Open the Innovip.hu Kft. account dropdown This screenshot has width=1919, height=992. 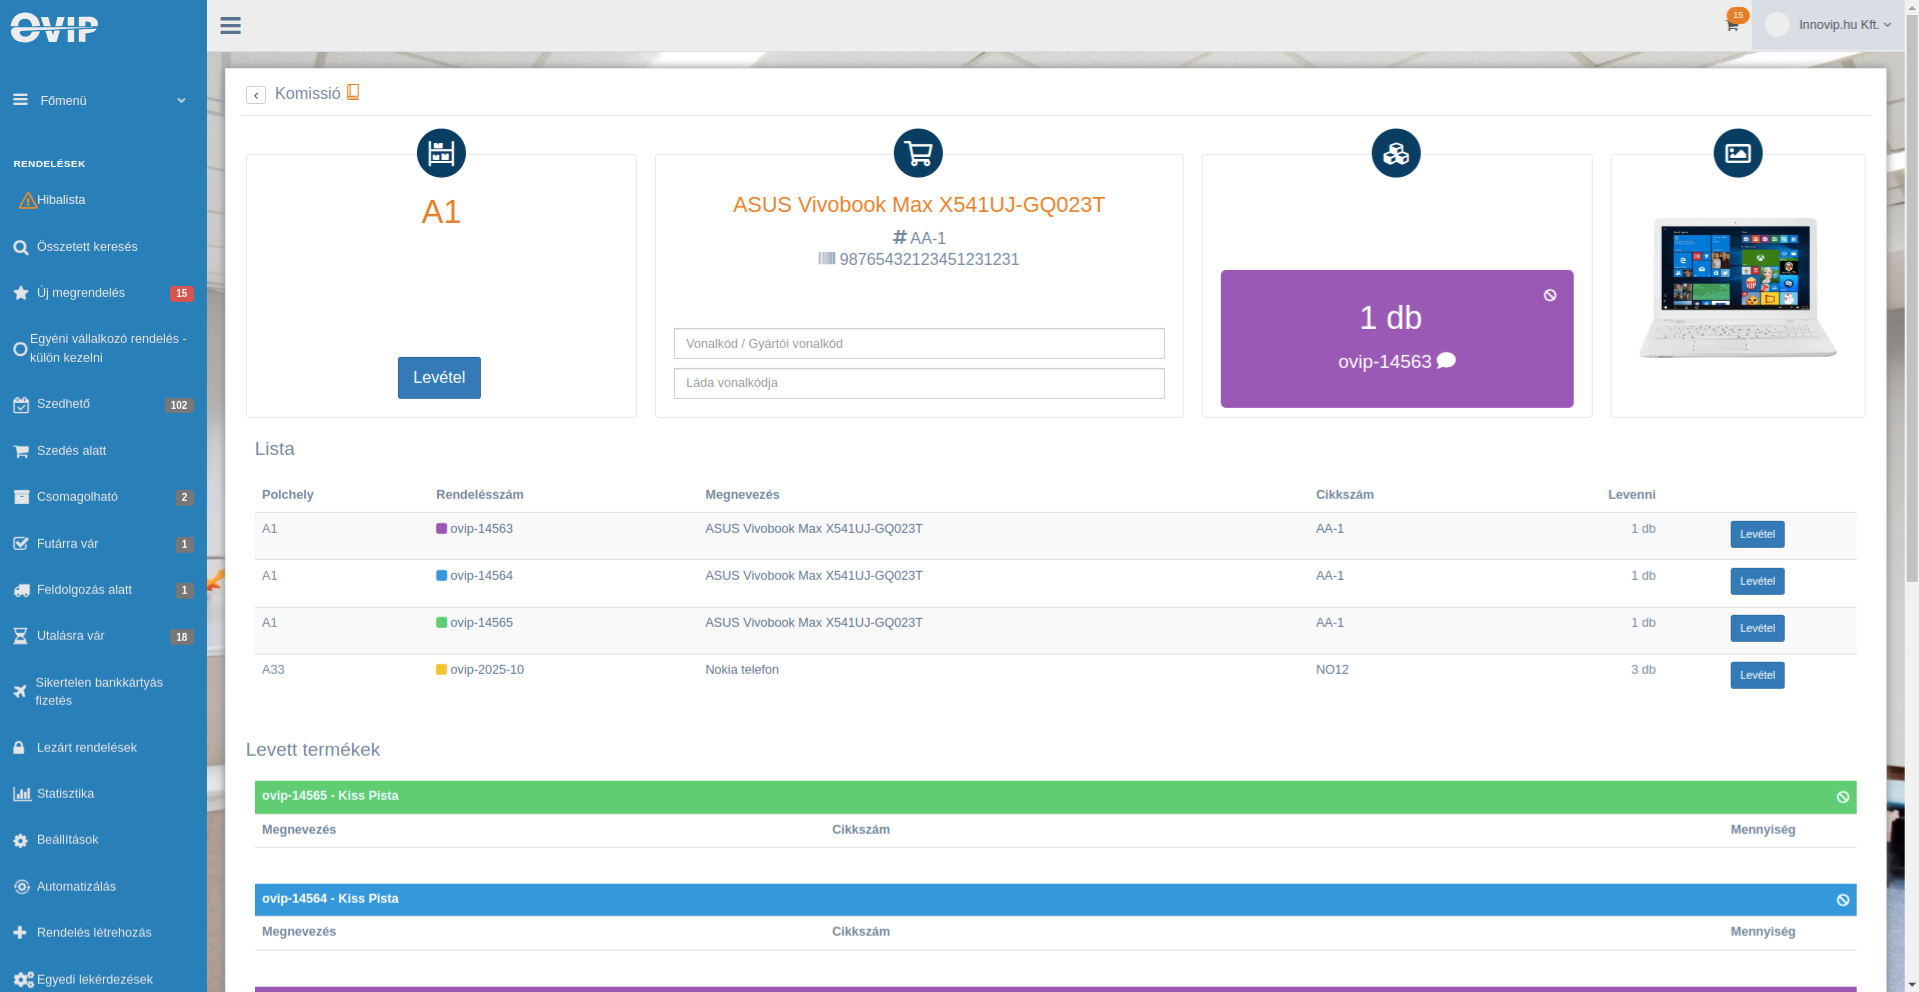pos(1829,25)
